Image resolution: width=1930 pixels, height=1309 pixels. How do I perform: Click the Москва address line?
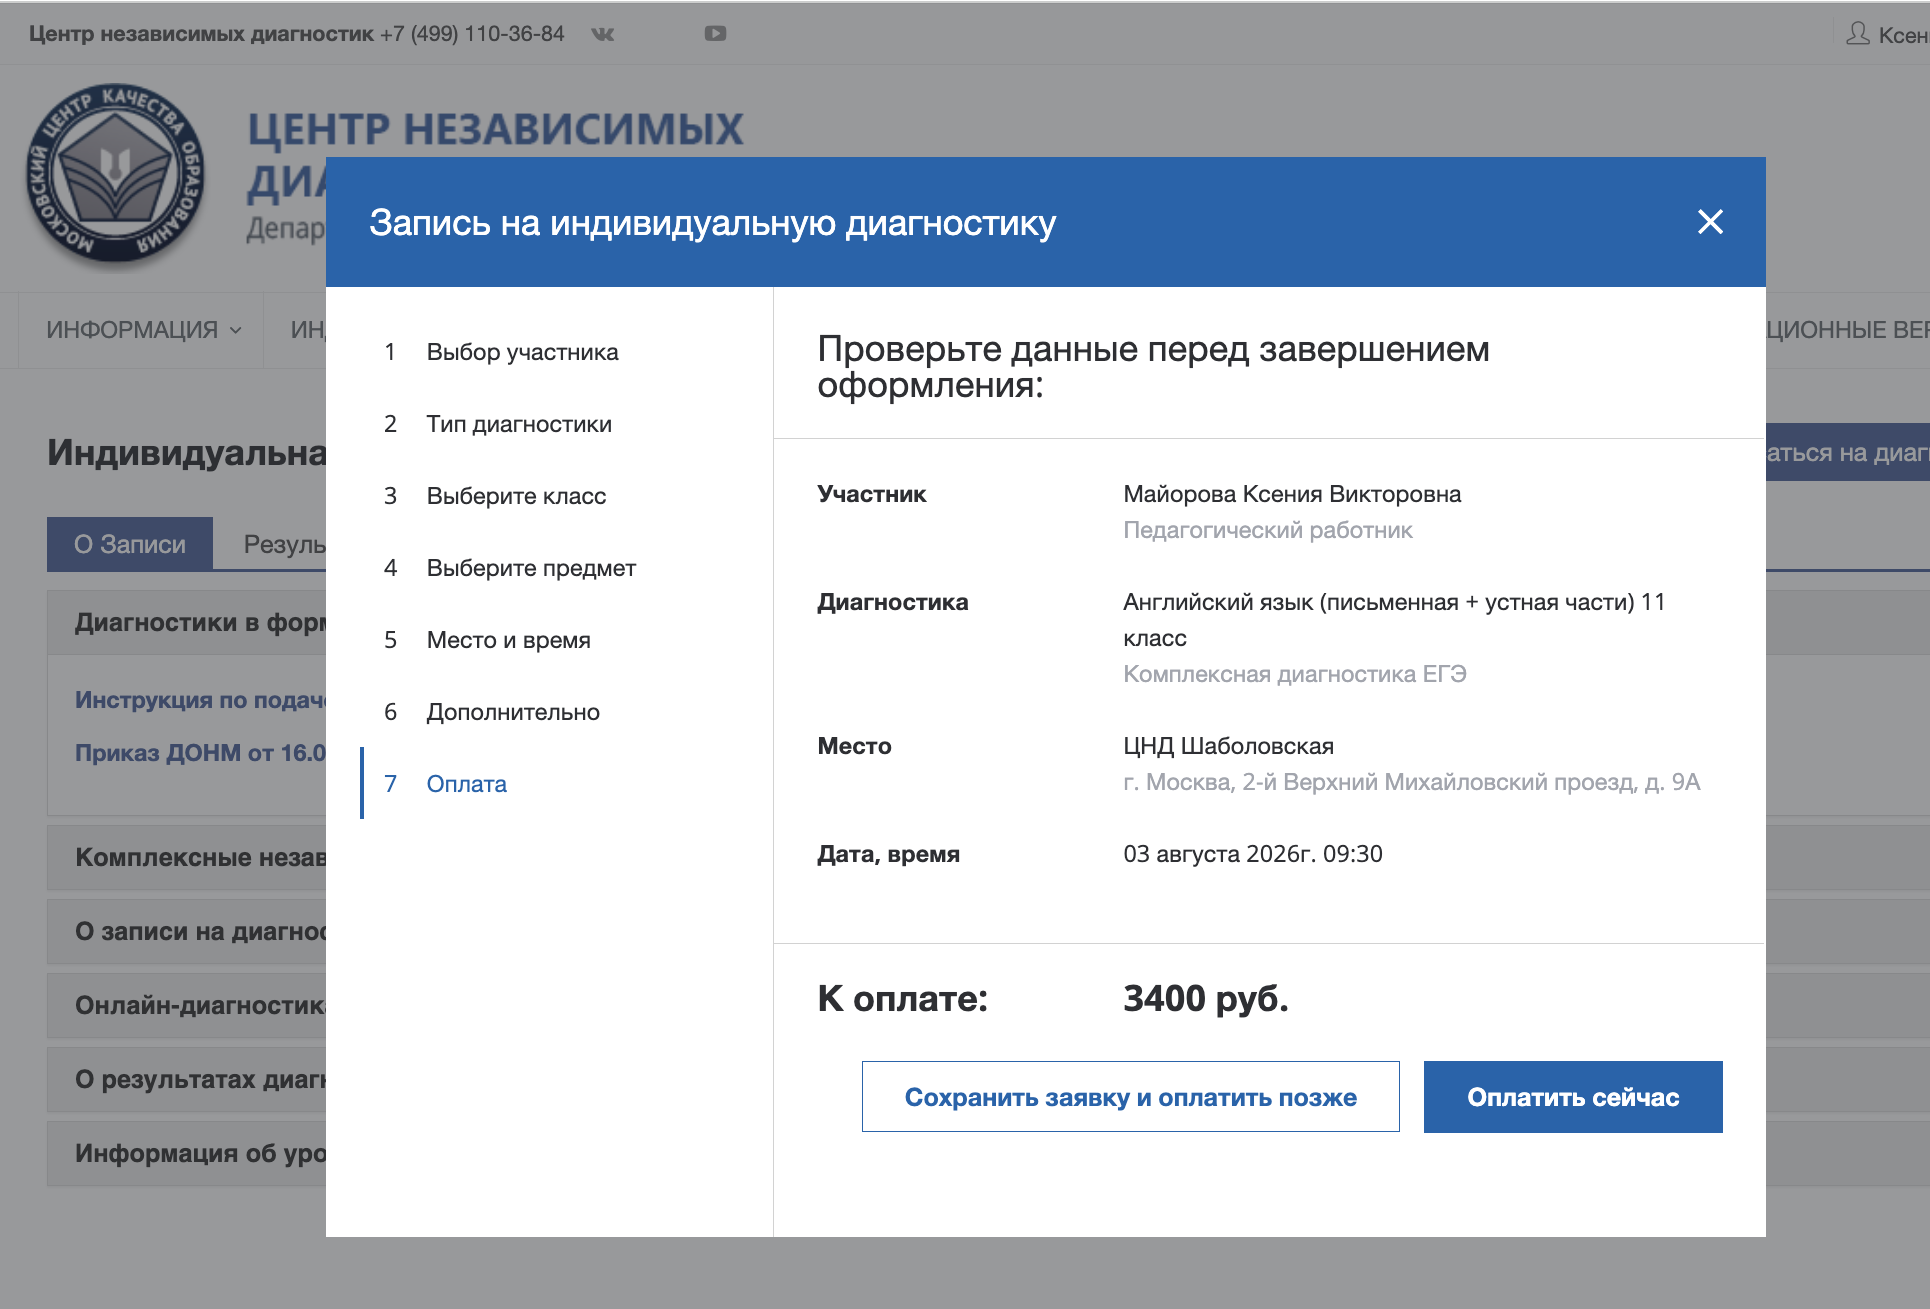1411,782
